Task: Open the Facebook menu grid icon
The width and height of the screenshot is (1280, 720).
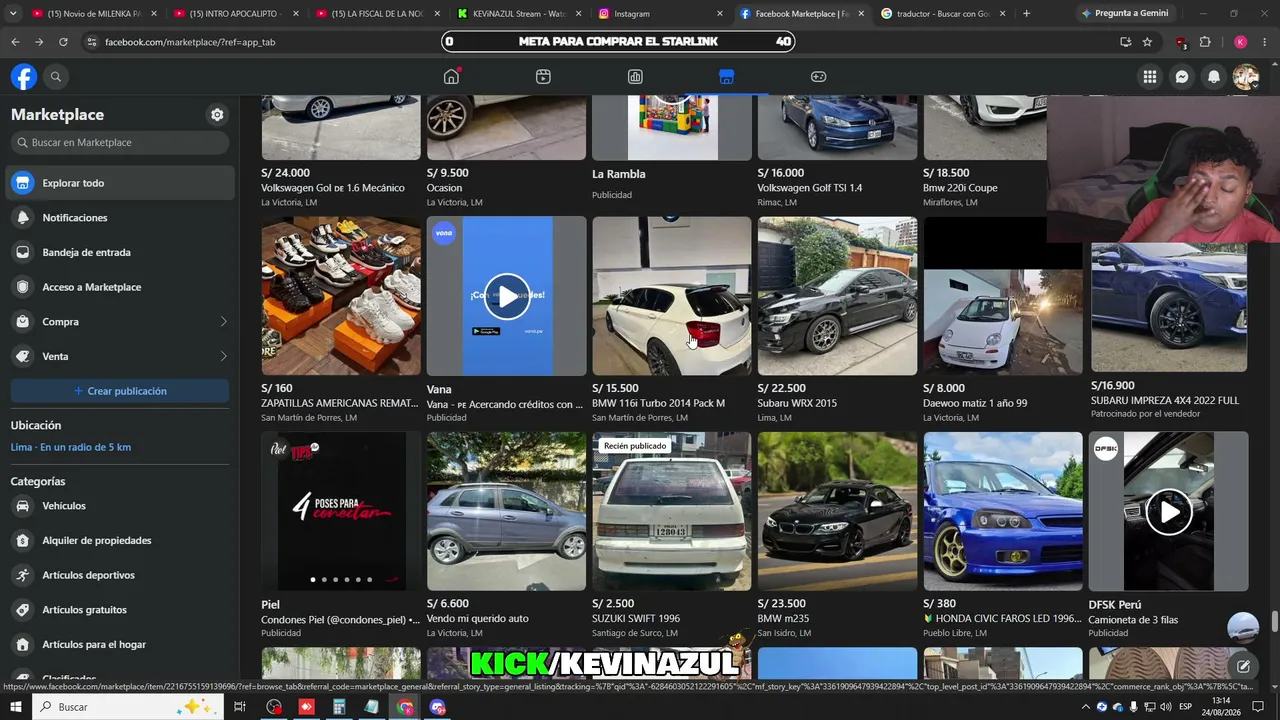Action: (1150, 77)
